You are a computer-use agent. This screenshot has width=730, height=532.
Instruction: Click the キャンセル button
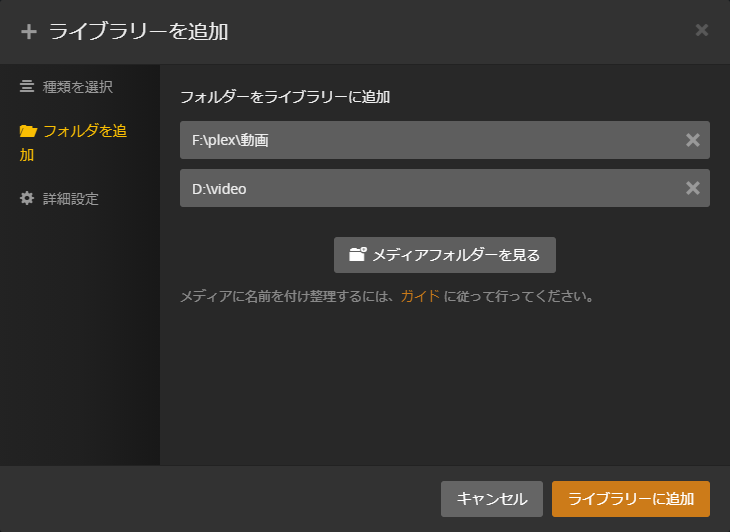coord(492,499)
